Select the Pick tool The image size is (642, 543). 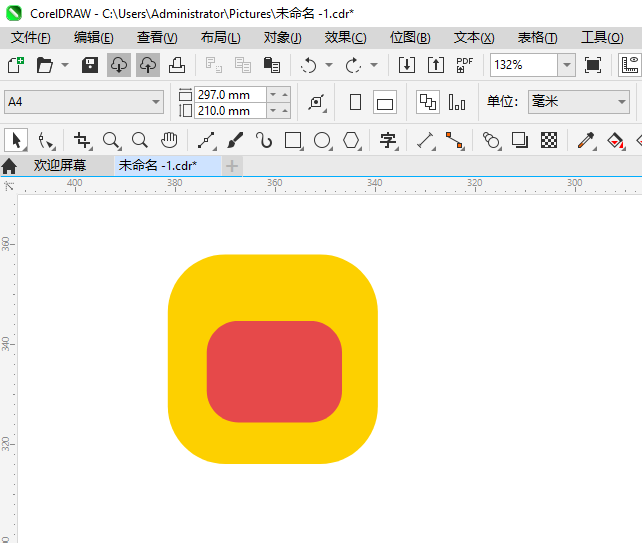(16, 140)
